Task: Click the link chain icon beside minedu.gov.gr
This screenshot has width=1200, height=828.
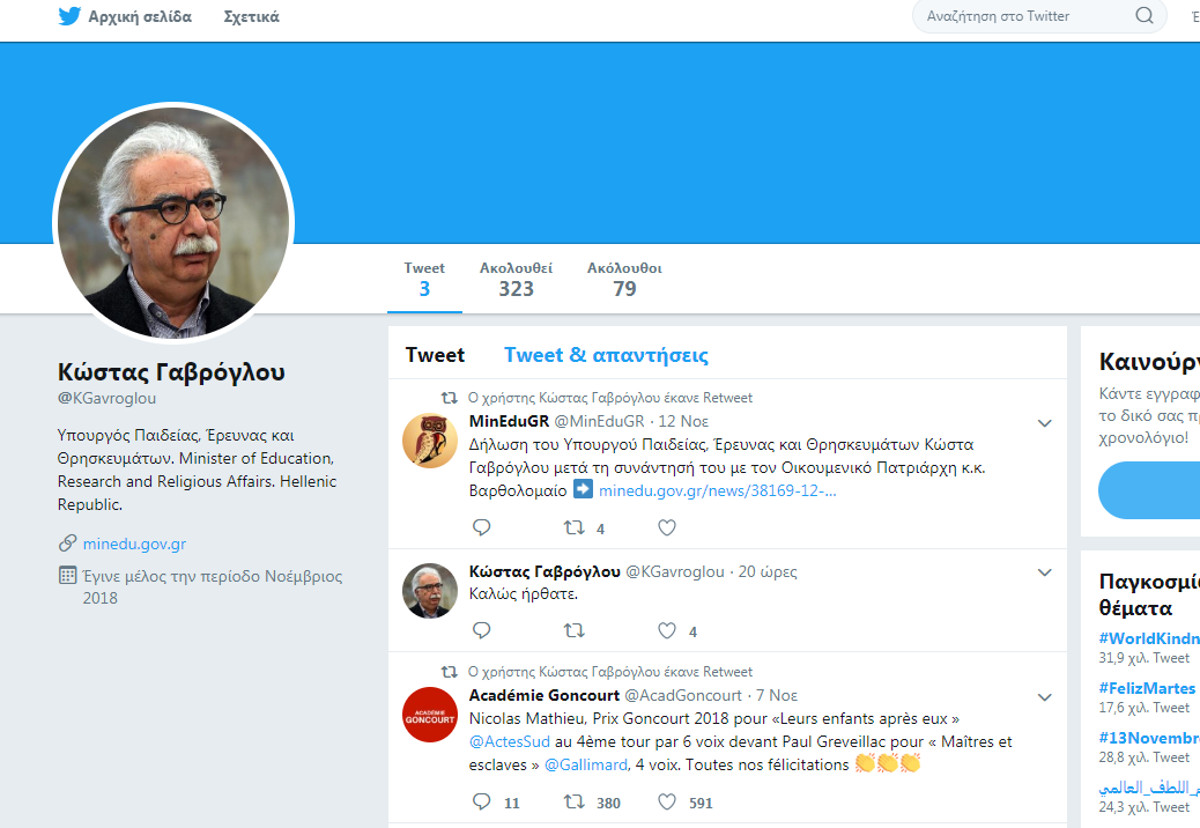Action: [x=67, y=544]
